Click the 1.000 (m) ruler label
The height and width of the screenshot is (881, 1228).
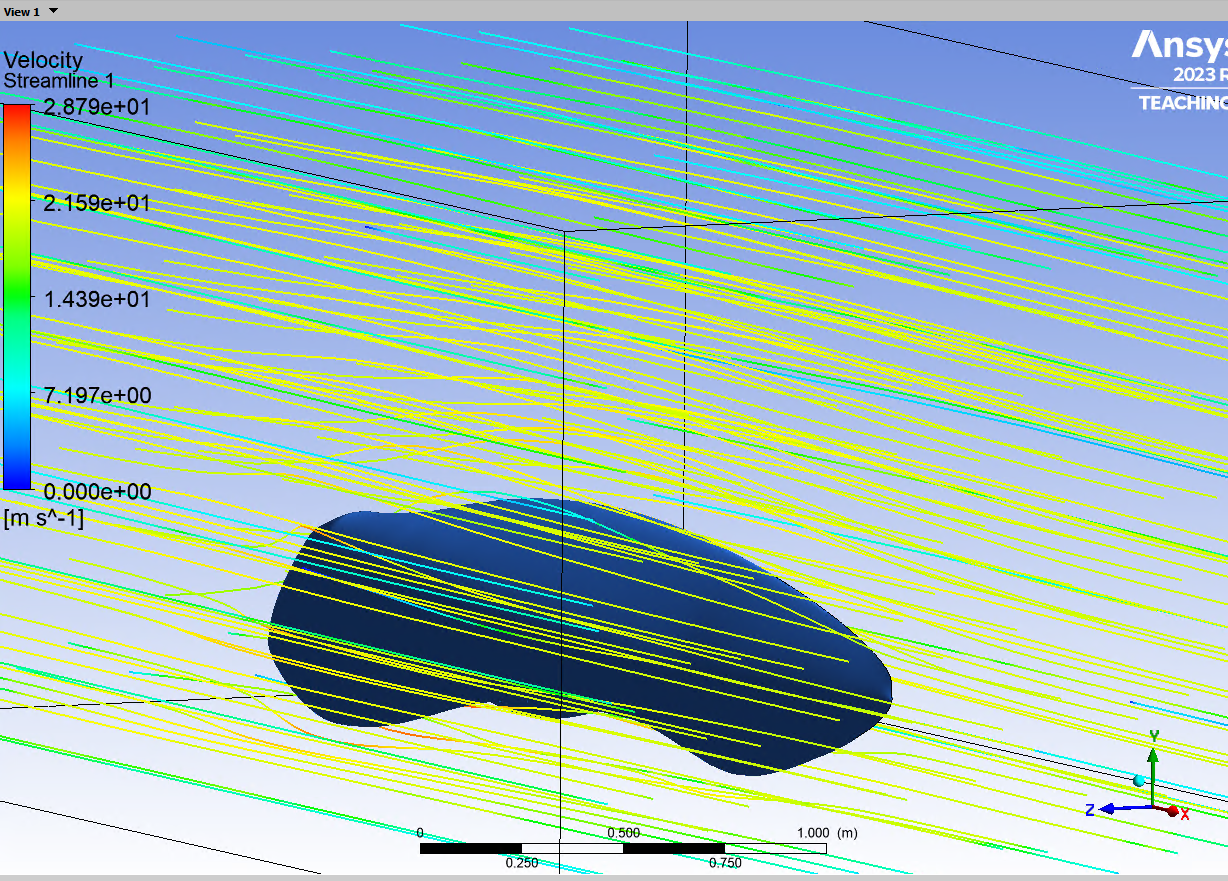point(826,832)
